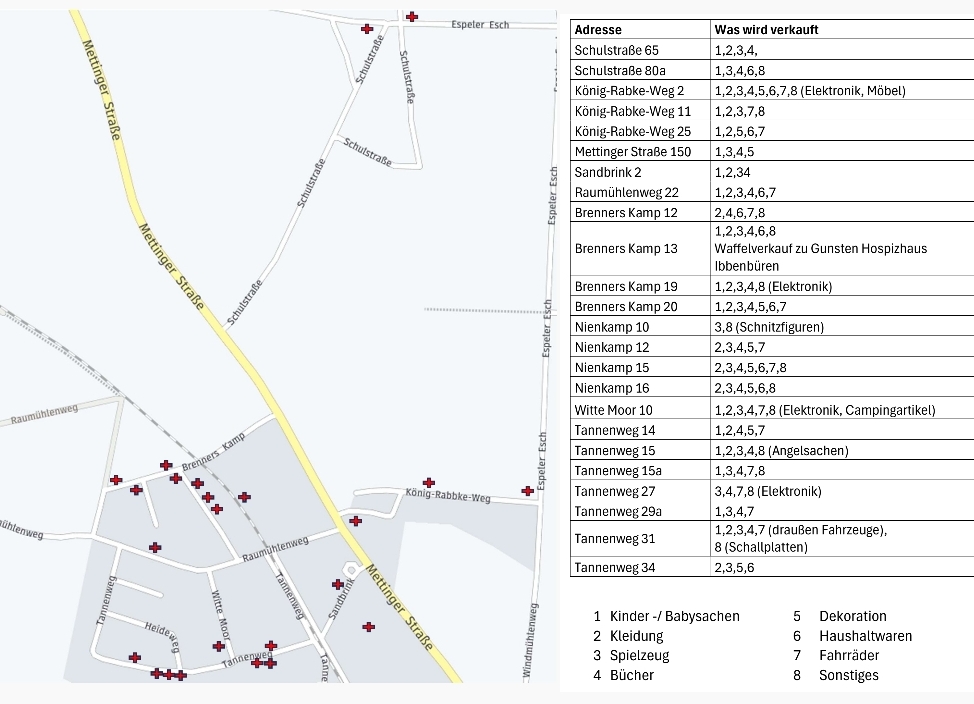The image size is (974, 704).
Task: Click marker directly left of Brenners Kamp label
Action: 166,465
